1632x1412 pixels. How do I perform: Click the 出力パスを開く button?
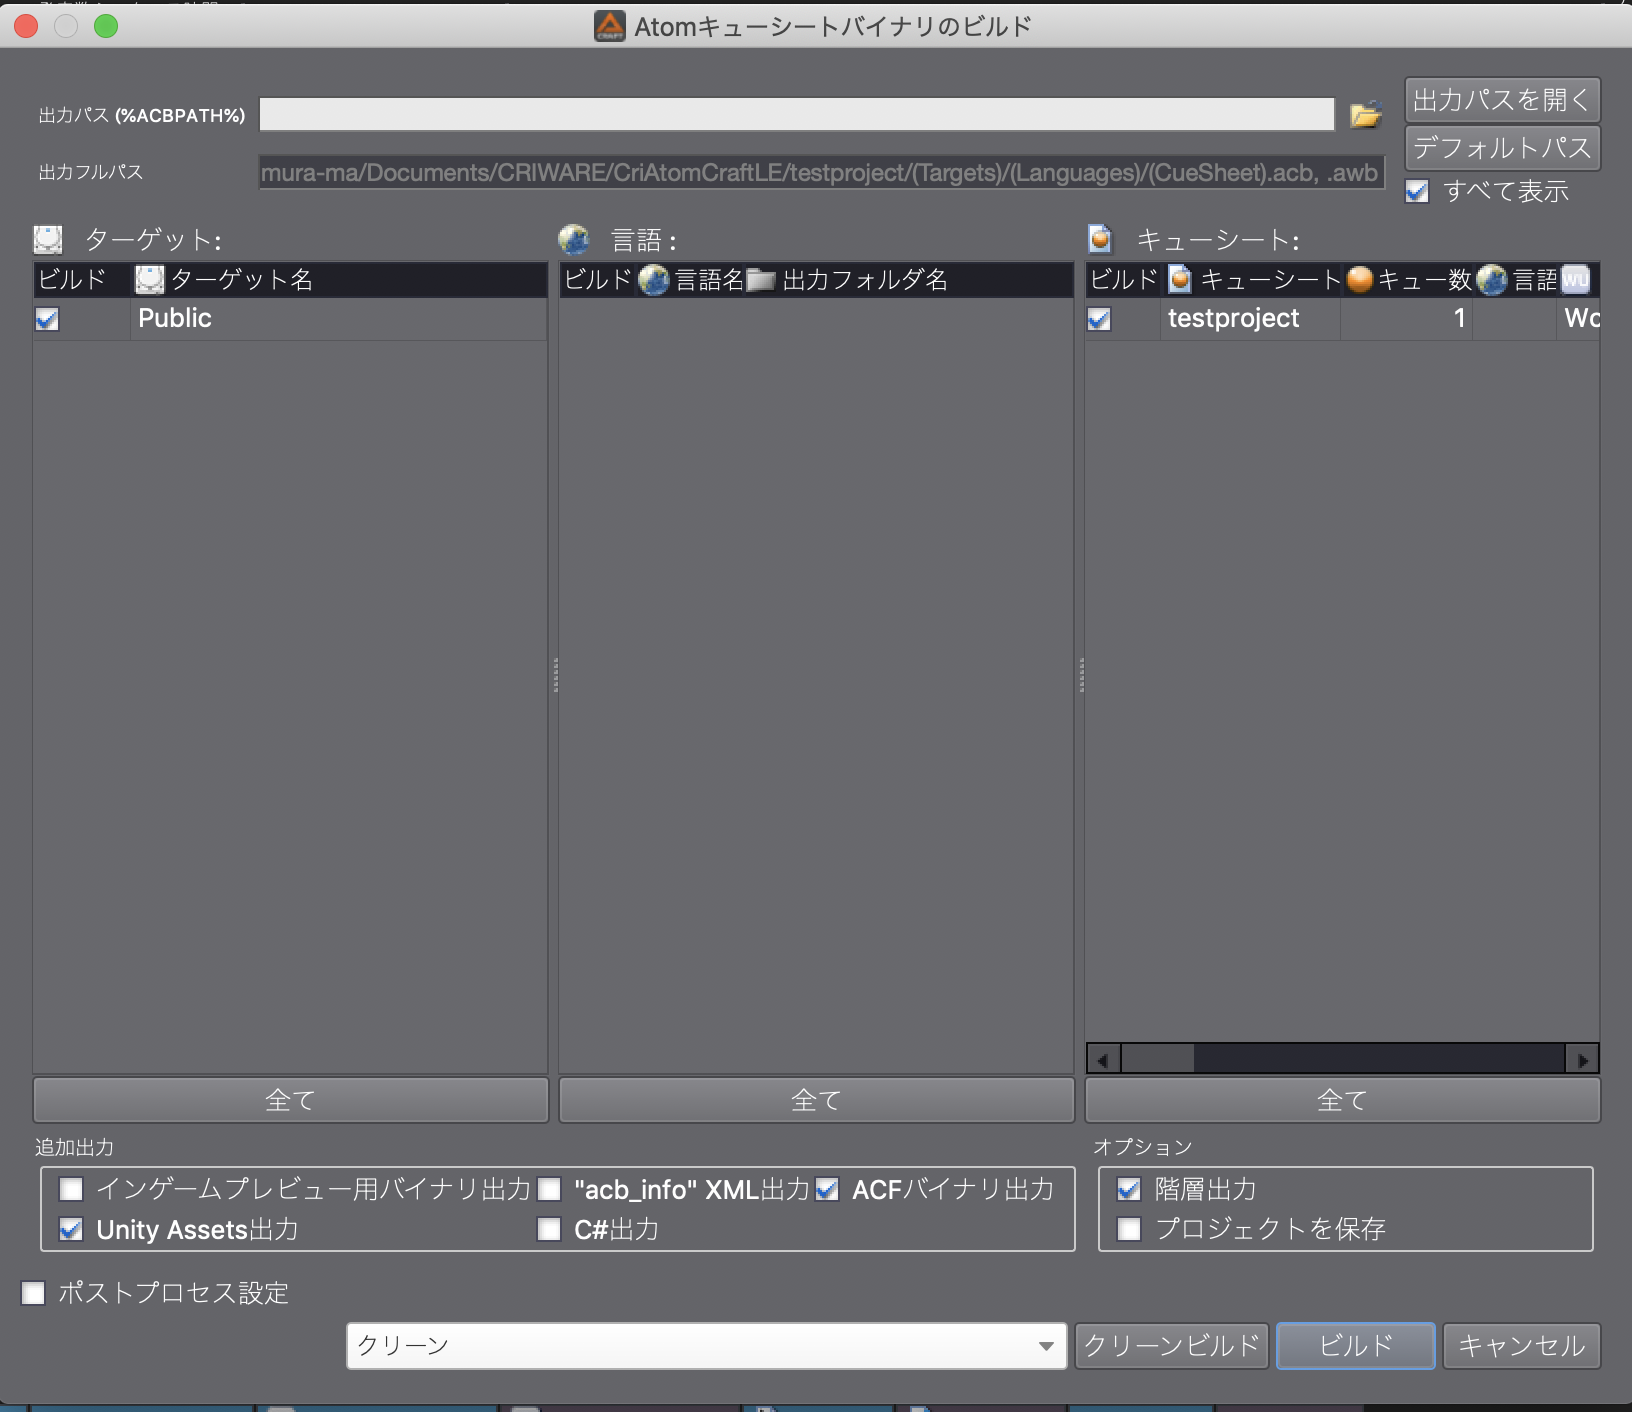click(x=1502, y=100)
